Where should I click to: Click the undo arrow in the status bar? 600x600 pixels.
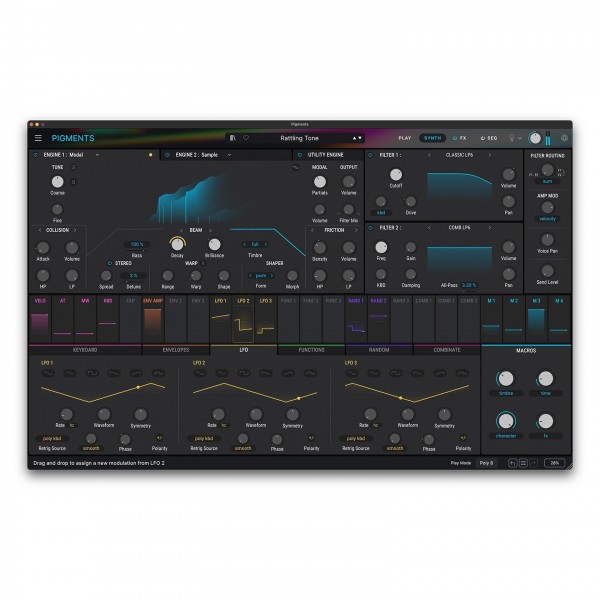[x=512, y=463]
